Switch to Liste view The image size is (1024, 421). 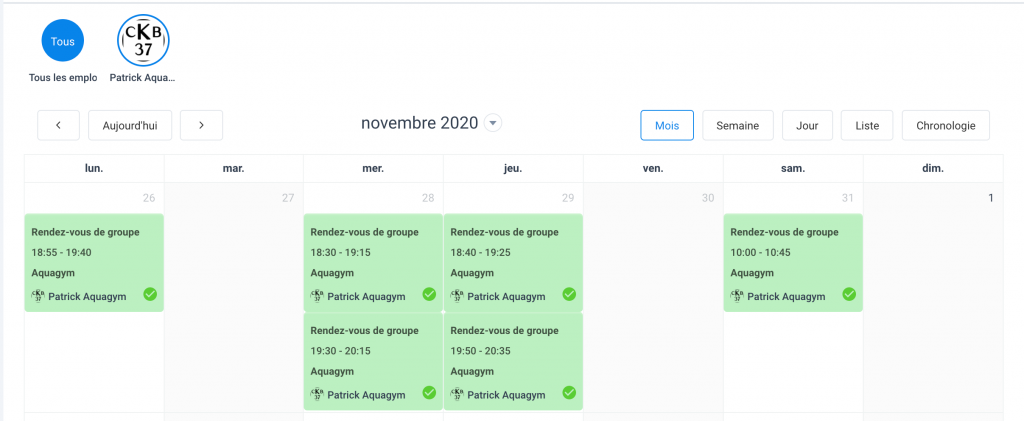pyautogui.click(x=867, y=125)
